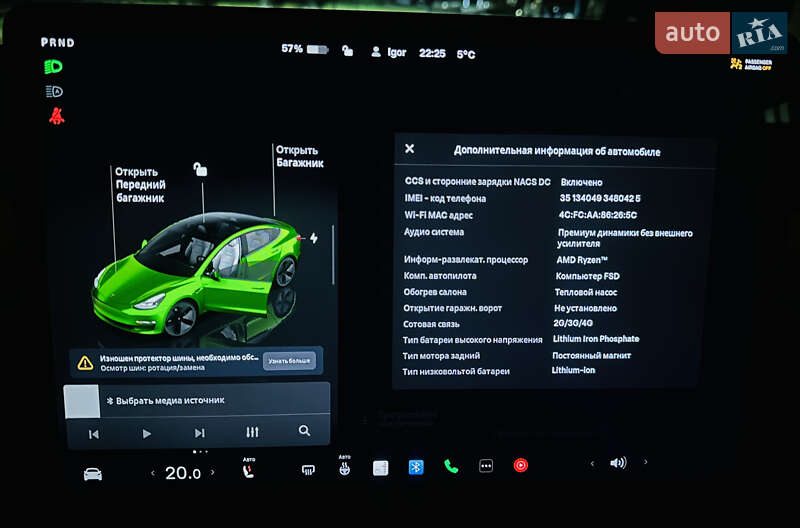This screenshot has height=528, width=800.
Task: Open the tire tread wear warning alert
Action: [196, 362]
